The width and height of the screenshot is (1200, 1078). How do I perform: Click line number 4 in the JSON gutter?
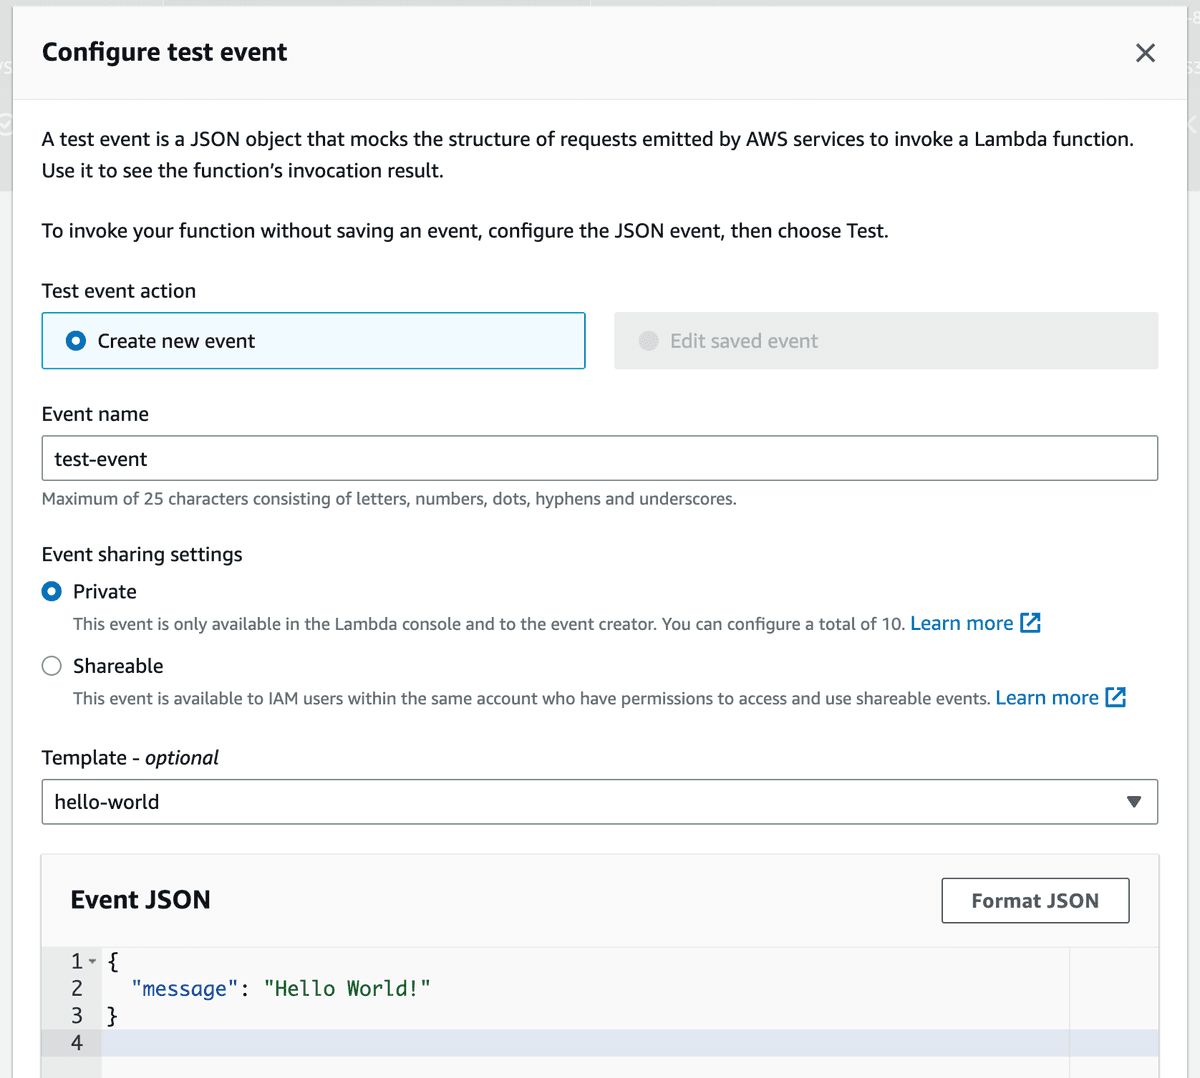(x=75, y=1042)
